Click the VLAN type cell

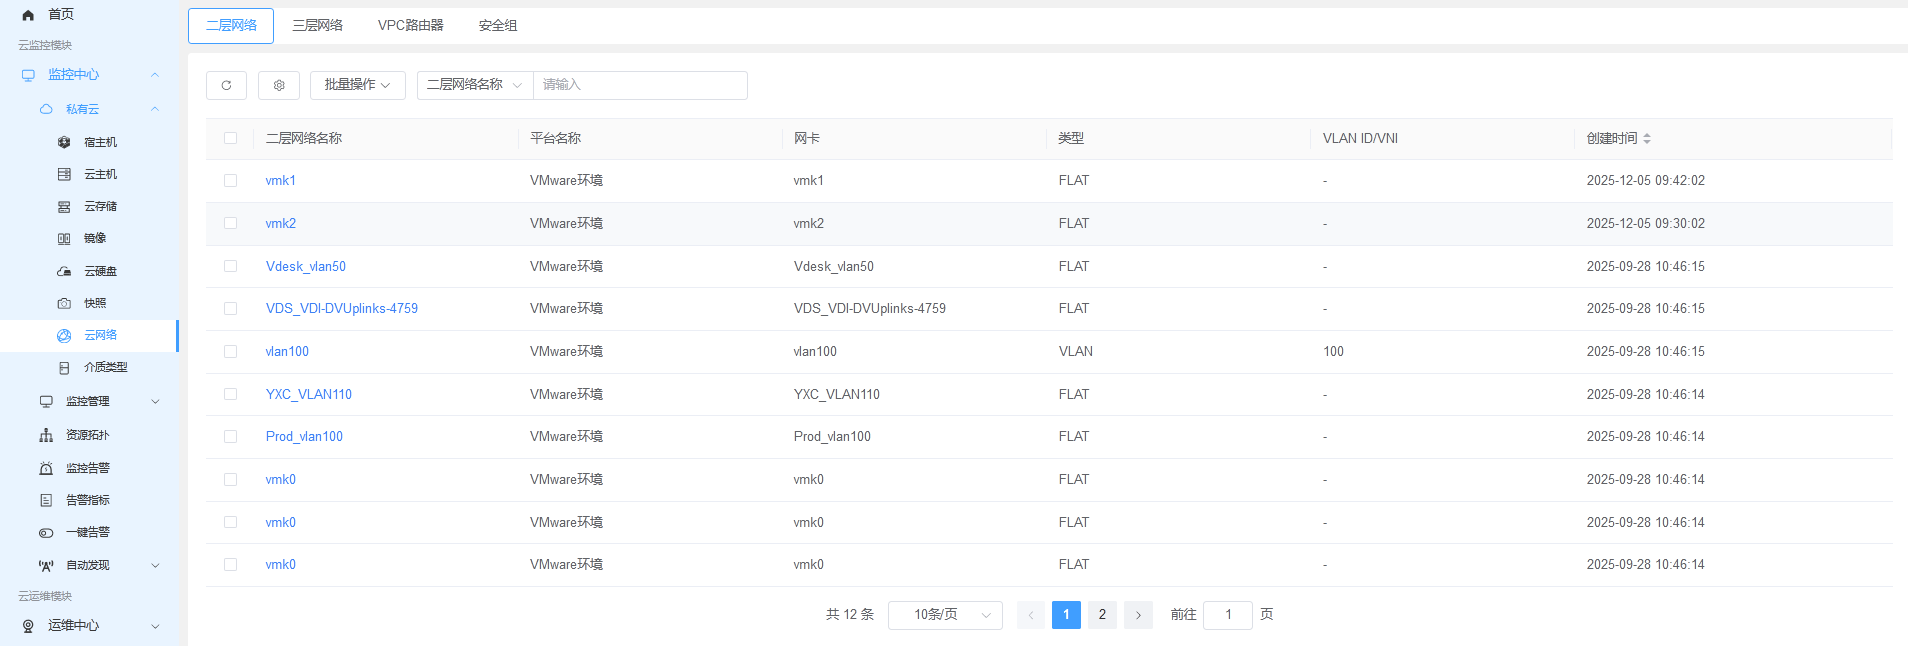pyautogui.click(x=1076, y=352)
